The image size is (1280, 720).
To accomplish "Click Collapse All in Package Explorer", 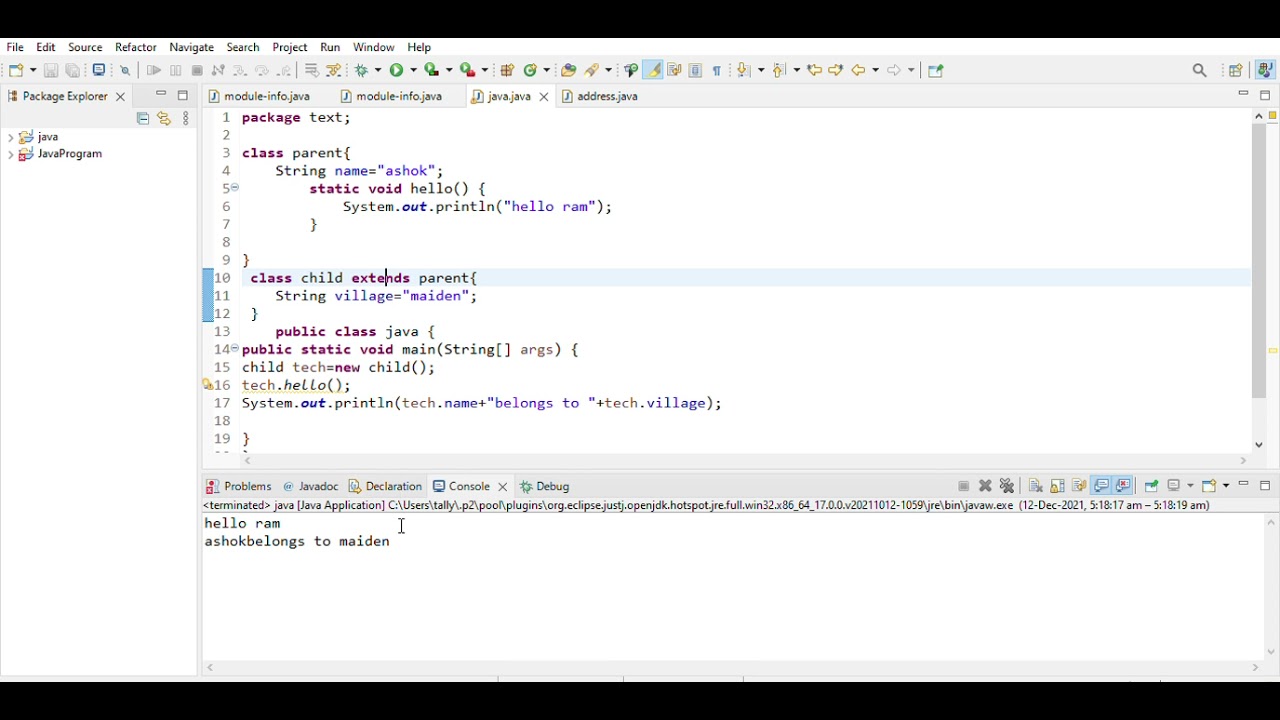I will tap(143, 118).
